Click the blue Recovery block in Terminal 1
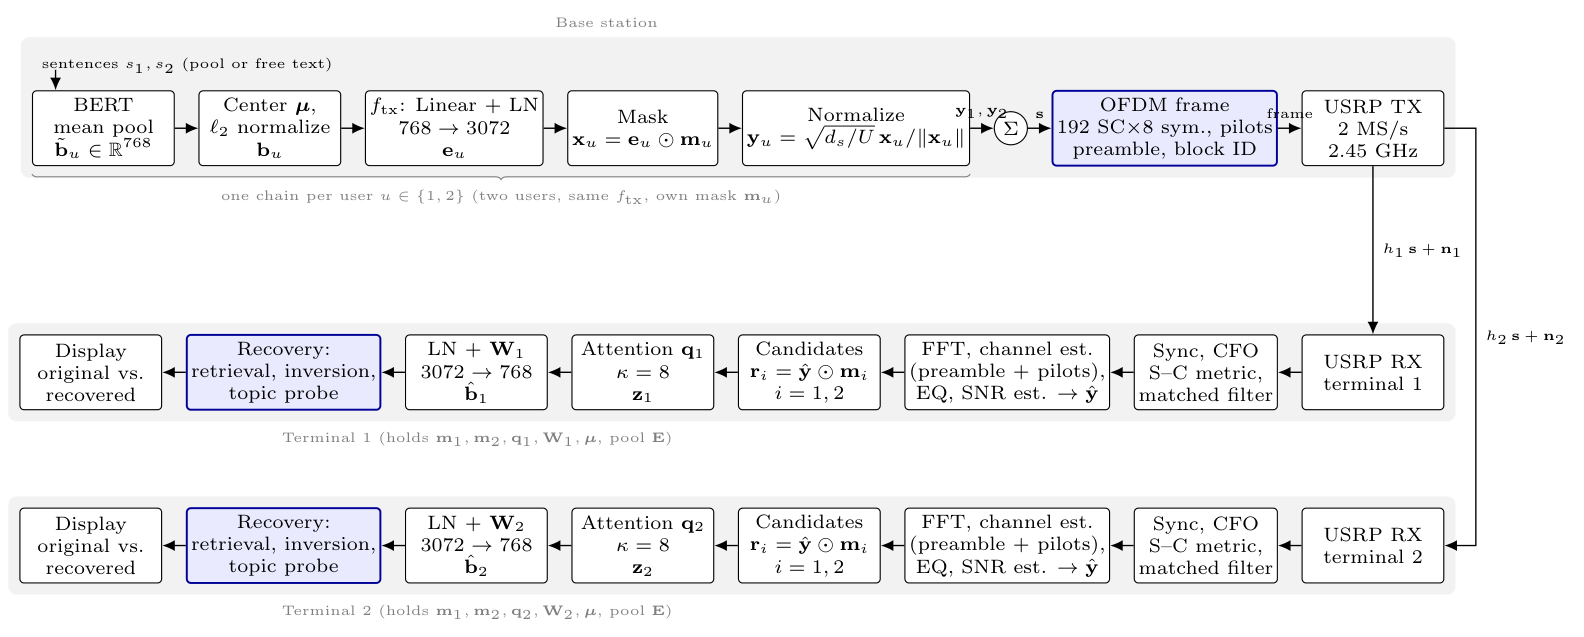1584x637 pixels. [x=284, y=372]
